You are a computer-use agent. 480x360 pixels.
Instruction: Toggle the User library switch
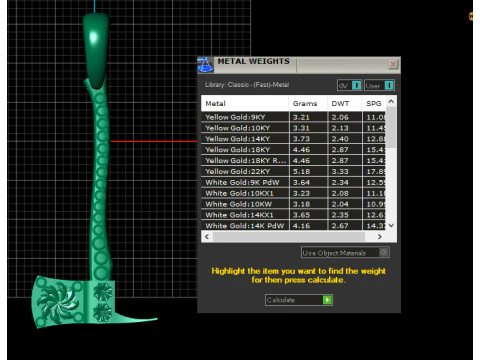pyautogui.click(x=380, y=86)
